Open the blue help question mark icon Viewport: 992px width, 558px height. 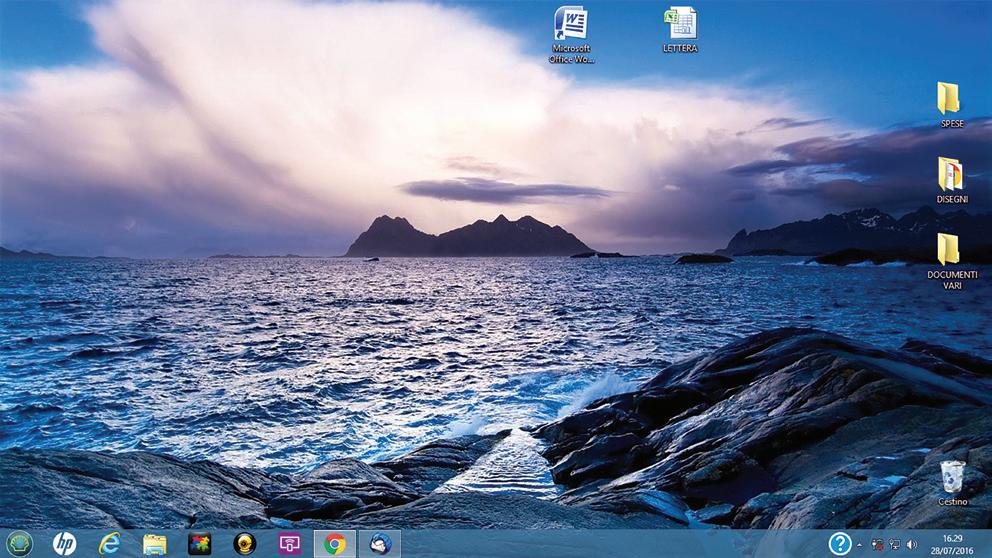point(840,543)
